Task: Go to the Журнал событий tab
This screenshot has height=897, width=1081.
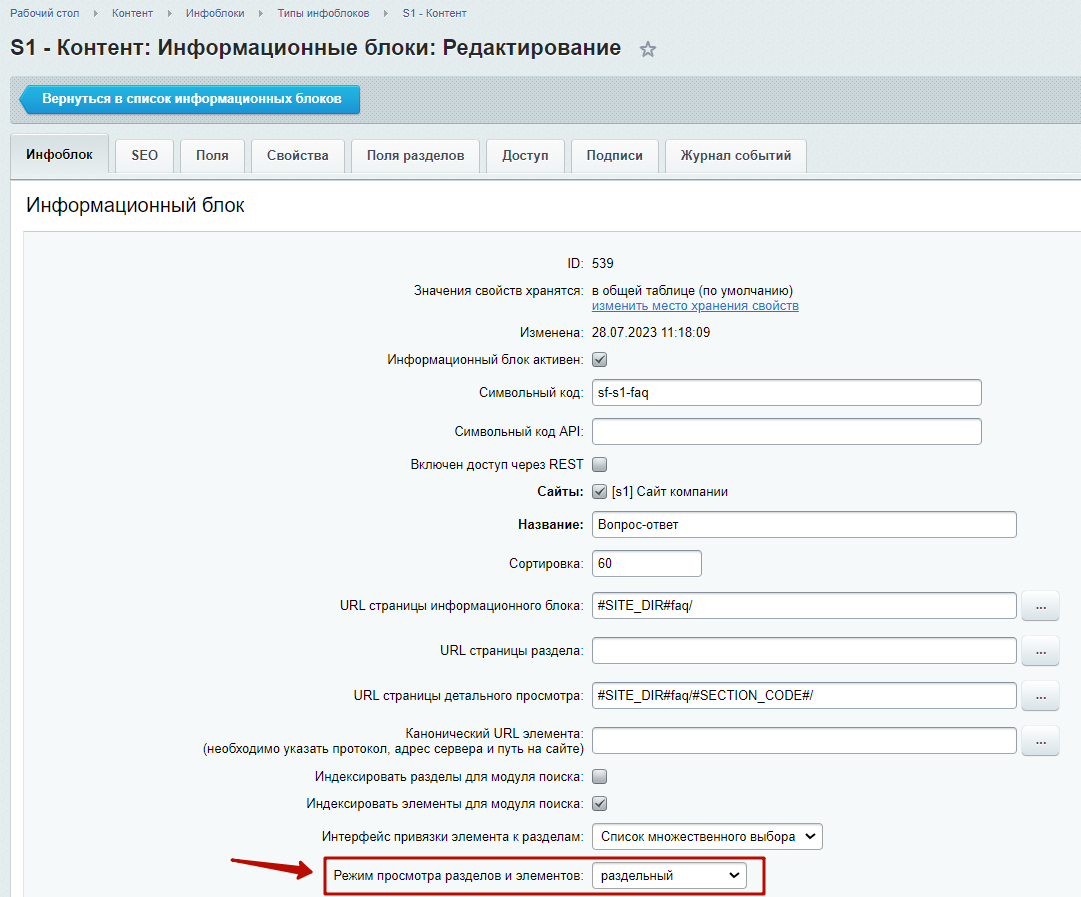Action: tap(735, 156)
